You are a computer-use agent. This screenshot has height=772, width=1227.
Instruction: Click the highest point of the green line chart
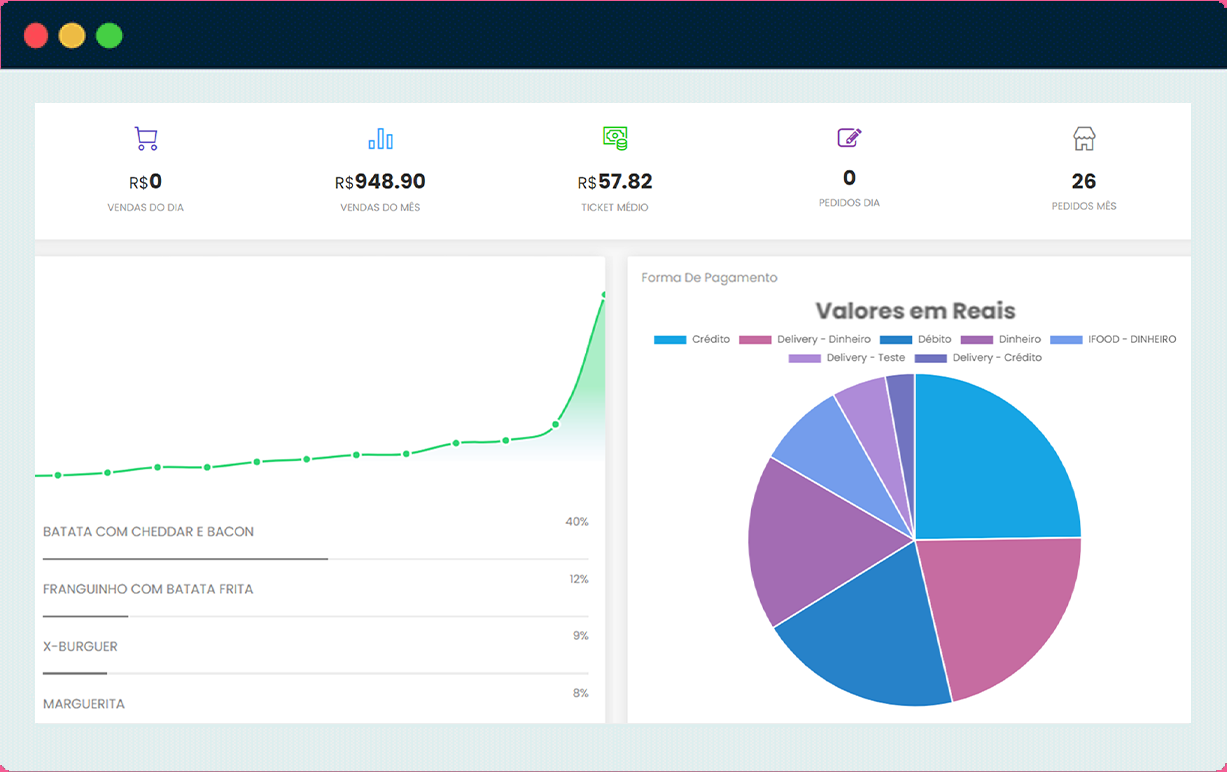point(604,294)
